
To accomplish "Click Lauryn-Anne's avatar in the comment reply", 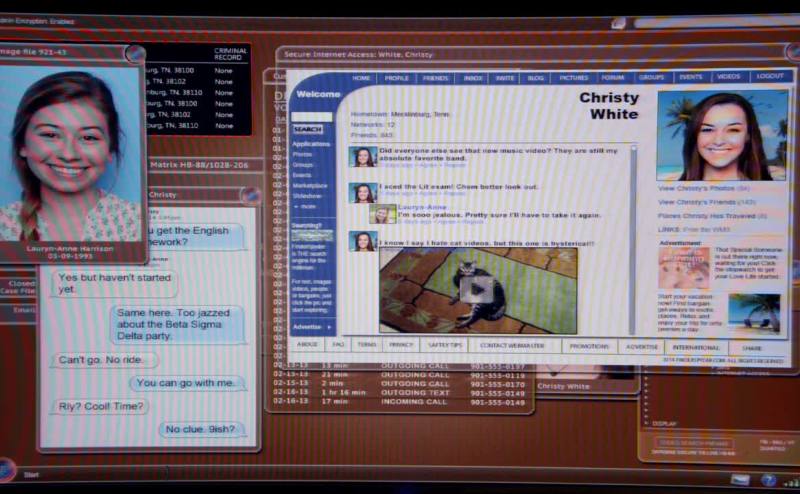I will (384, 213).
